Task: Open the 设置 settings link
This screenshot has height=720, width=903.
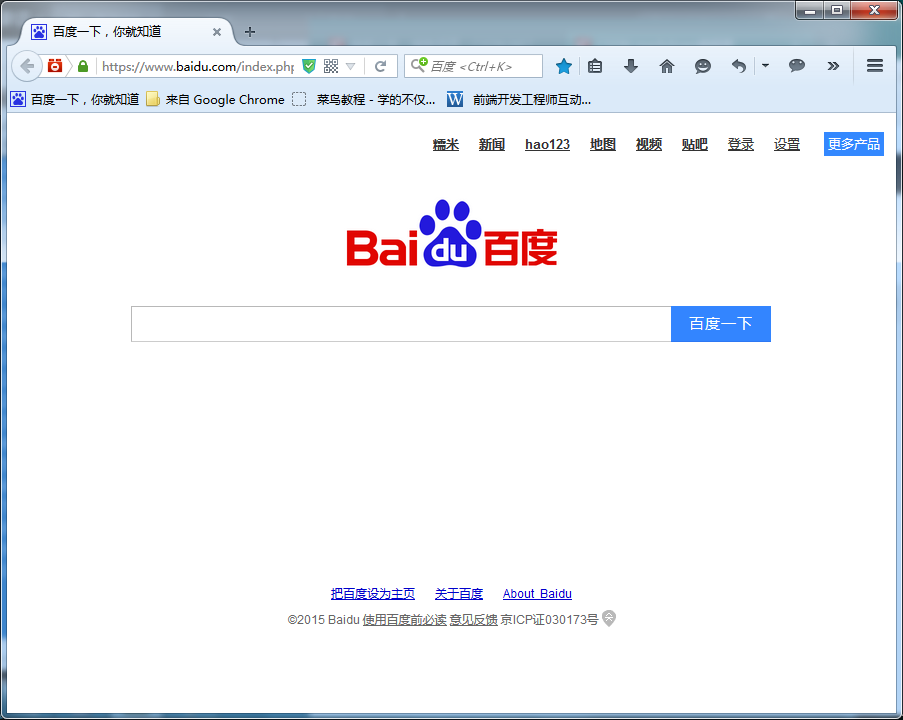Action: (787, 145)
